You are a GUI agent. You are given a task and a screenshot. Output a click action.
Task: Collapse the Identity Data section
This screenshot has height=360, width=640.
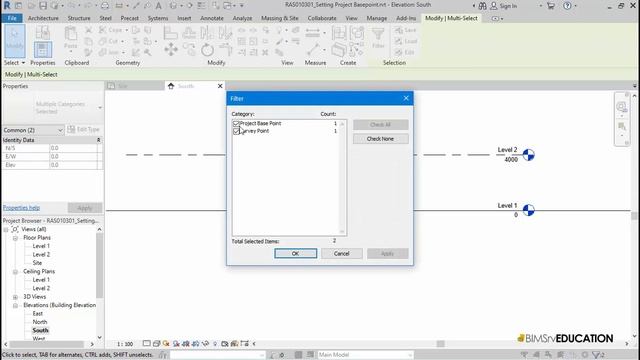[98, 140]
